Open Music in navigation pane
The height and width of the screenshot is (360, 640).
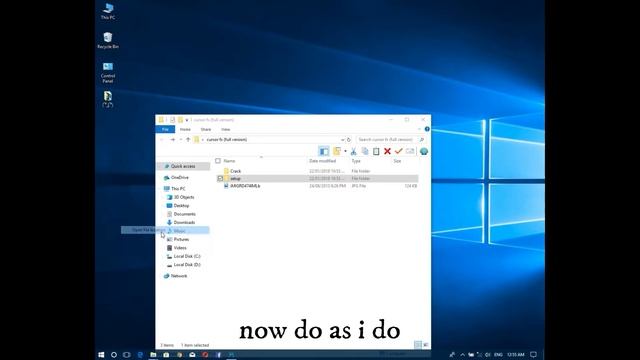[x=179, y=231]
